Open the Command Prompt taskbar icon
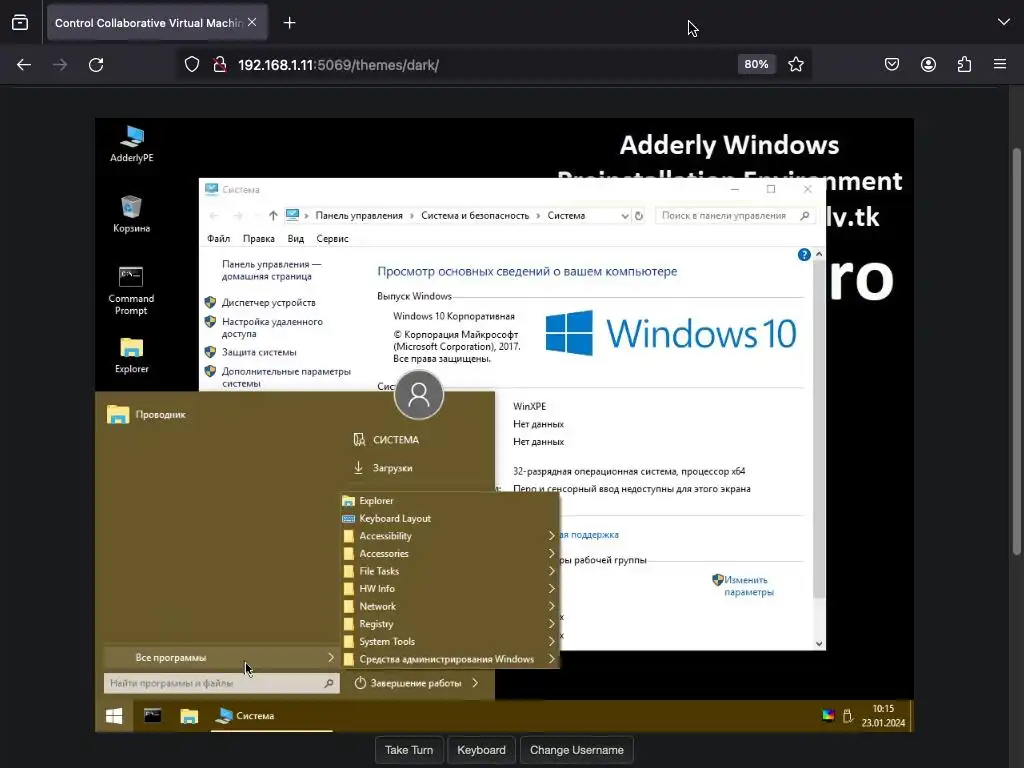Viewport: 1024px width, 768px height. 152,716
